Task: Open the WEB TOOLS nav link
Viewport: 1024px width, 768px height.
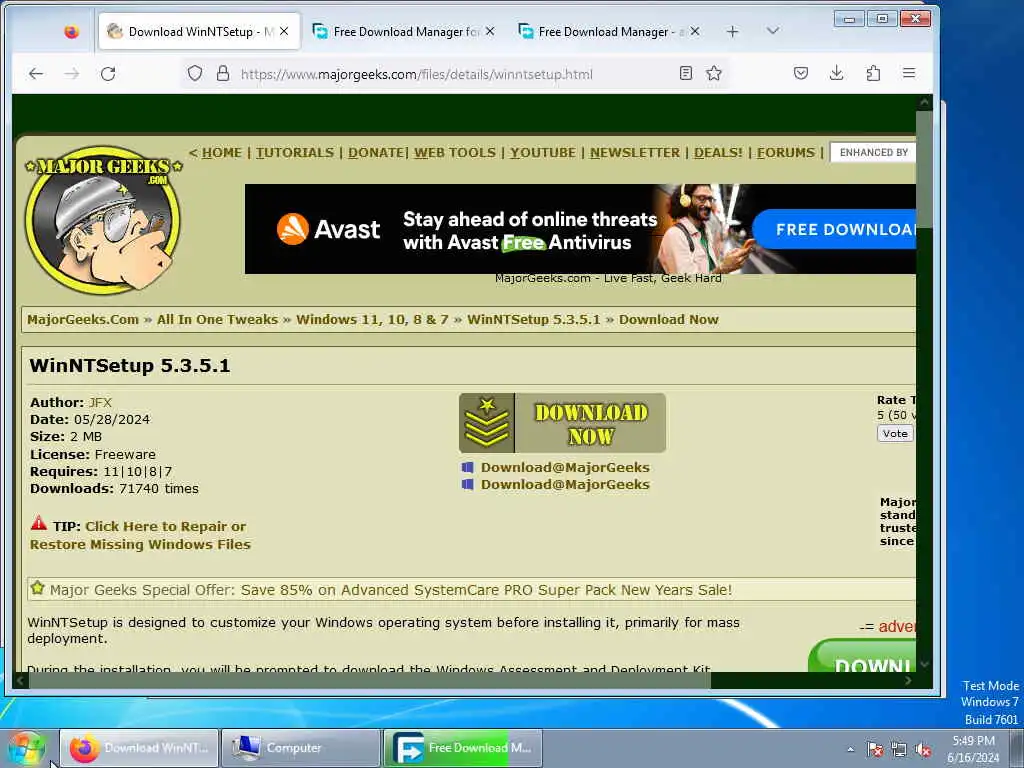Action: [455, 153]
